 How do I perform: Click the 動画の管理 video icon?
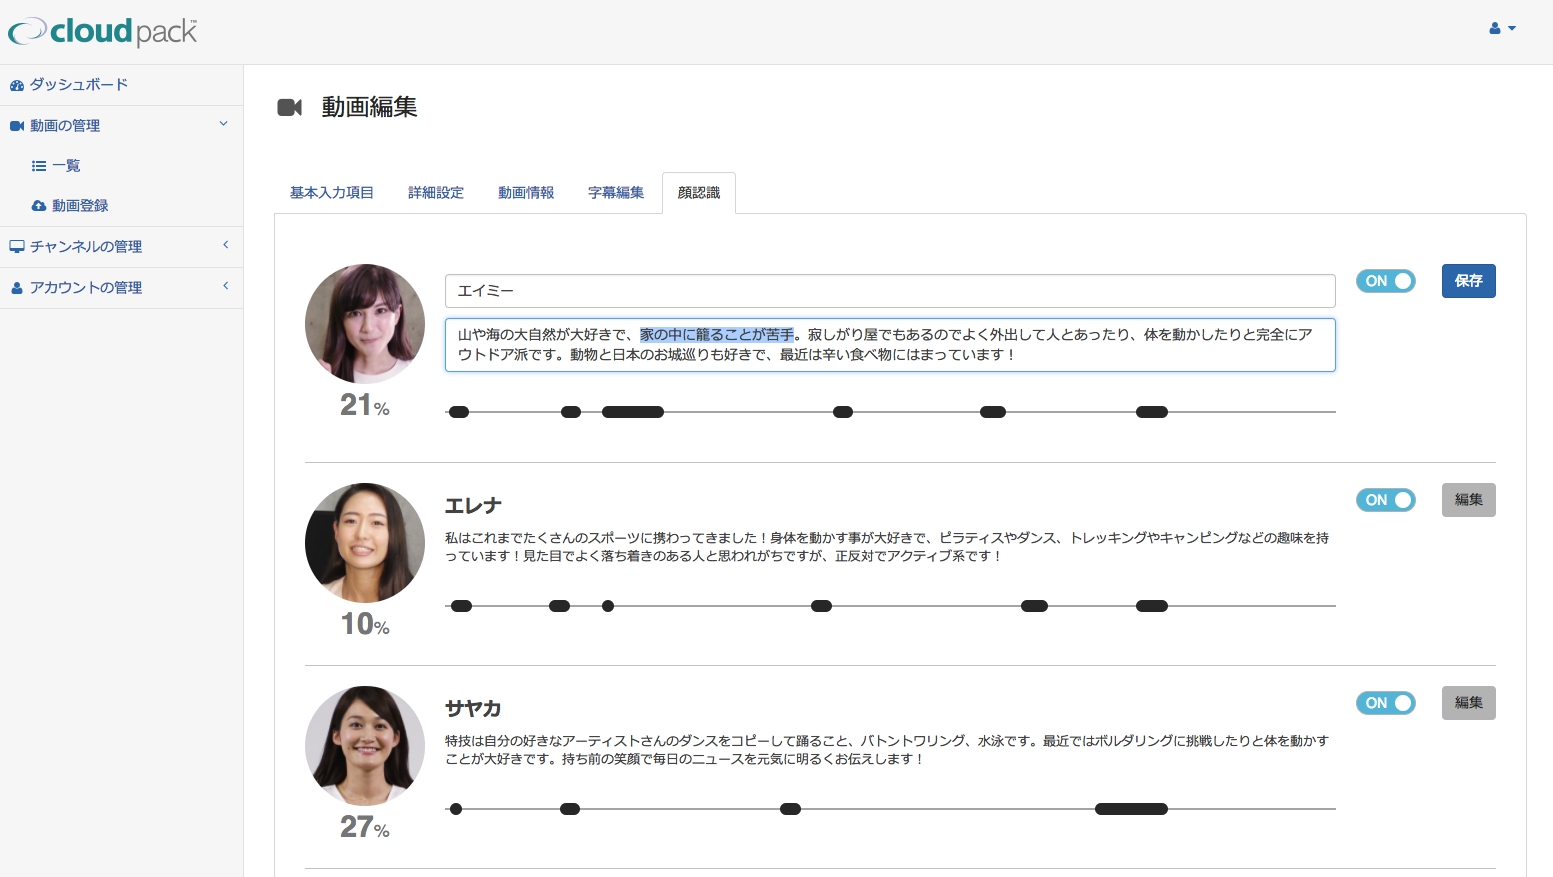click(x=17, y=125)
